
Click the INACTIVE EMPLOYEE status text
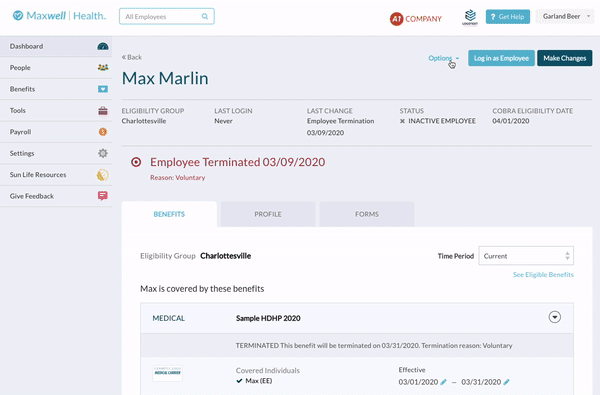click(442, 121)
